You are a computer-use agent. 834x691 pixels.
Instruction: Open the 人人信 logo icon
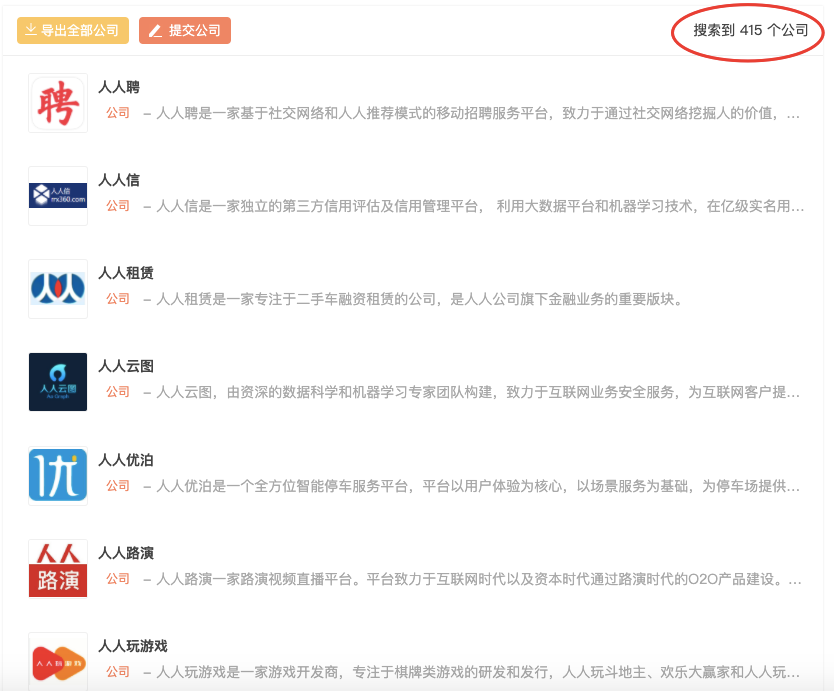click(58, 196)
